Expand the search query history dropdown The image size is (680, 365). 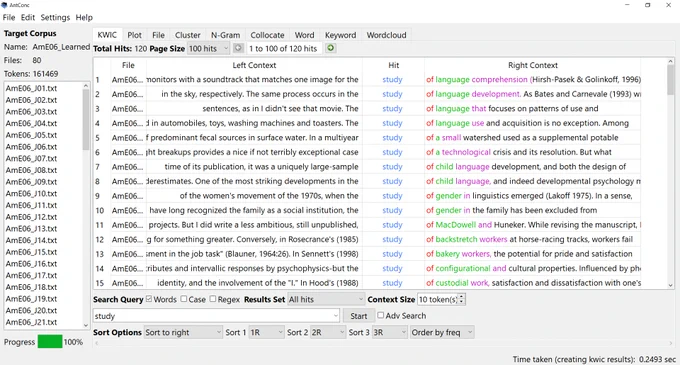336,316
